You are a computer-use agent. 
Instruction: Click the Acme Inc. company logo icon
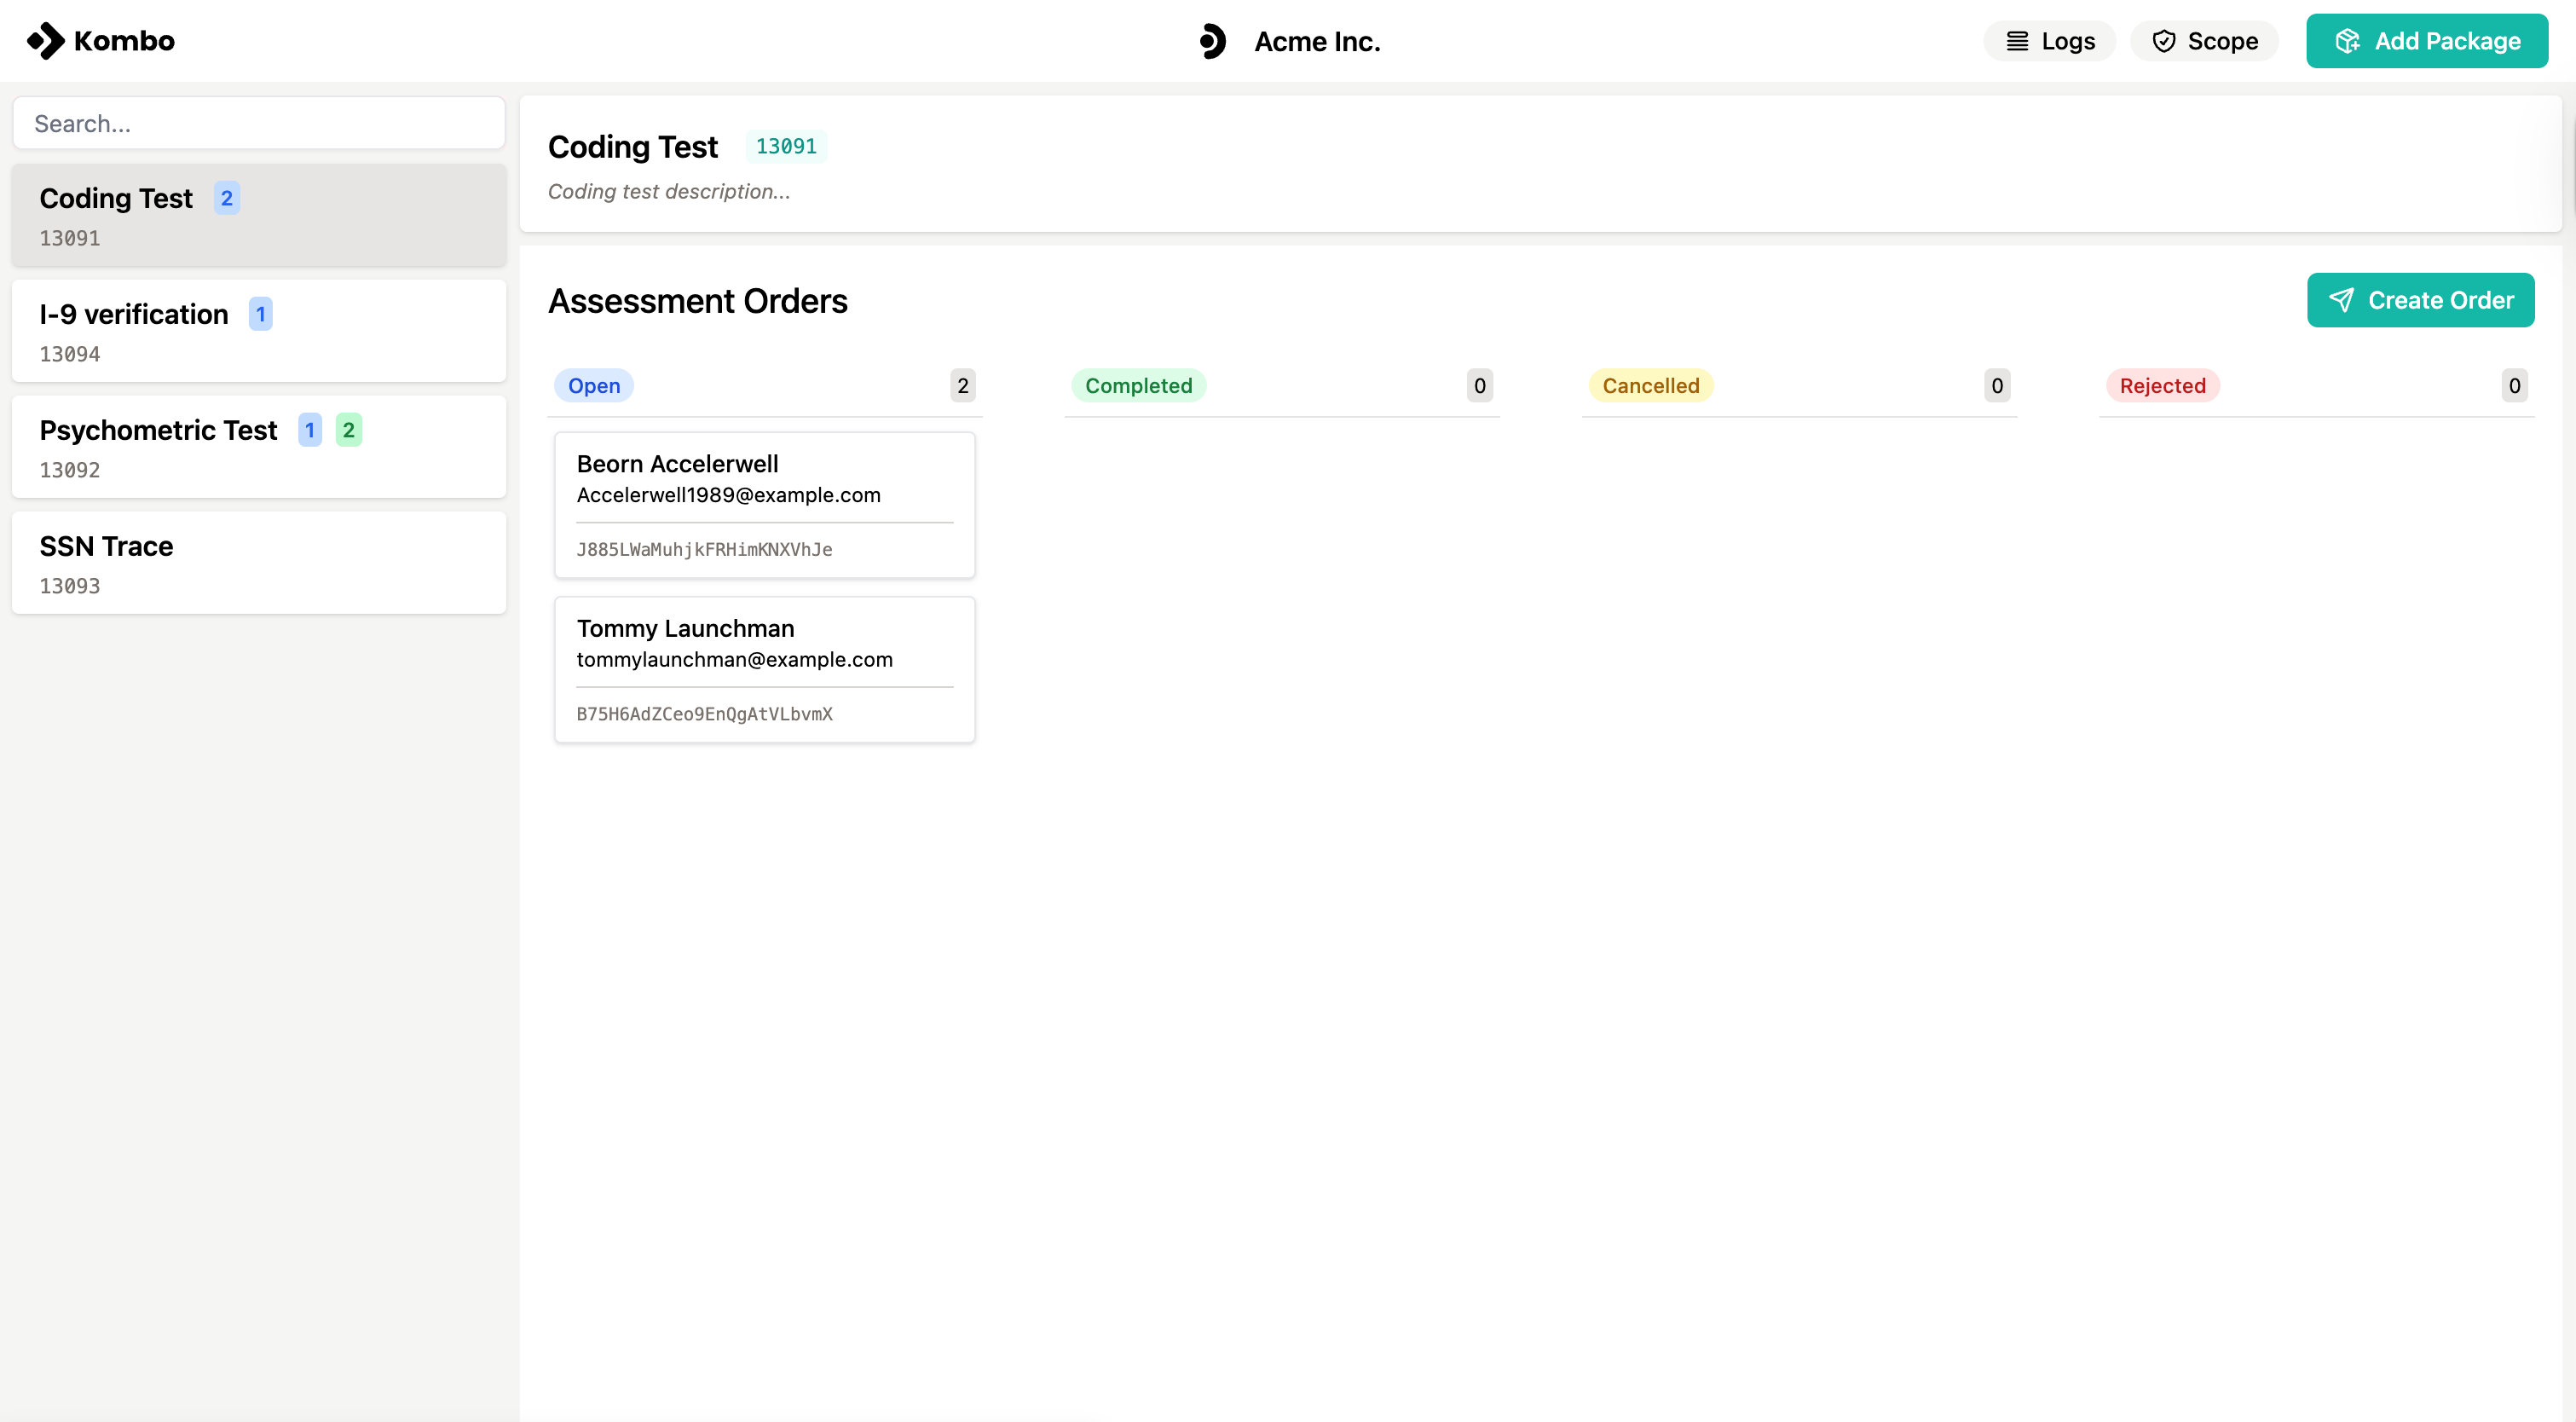pos(1212,41)
